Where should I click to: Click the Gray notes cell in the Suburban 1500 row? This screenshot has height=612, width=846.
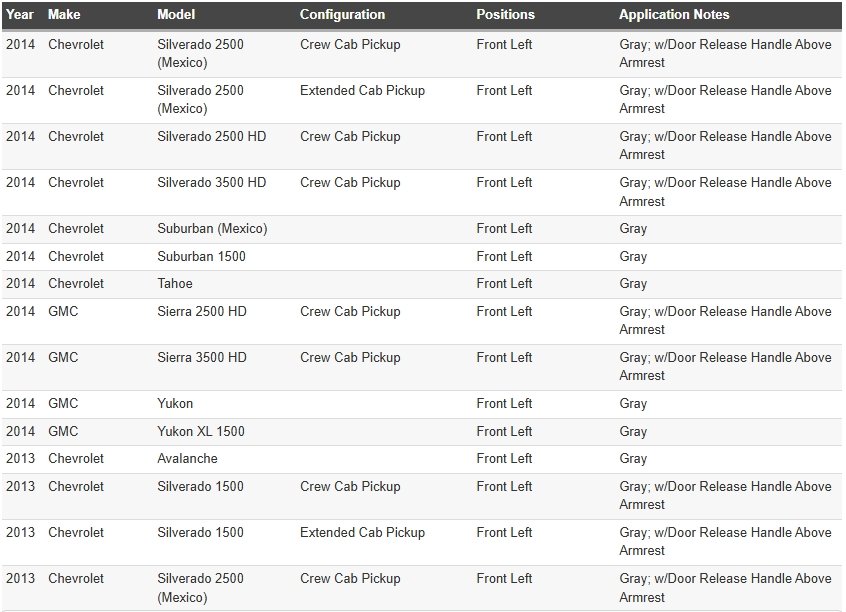click(x=633, y=257)
